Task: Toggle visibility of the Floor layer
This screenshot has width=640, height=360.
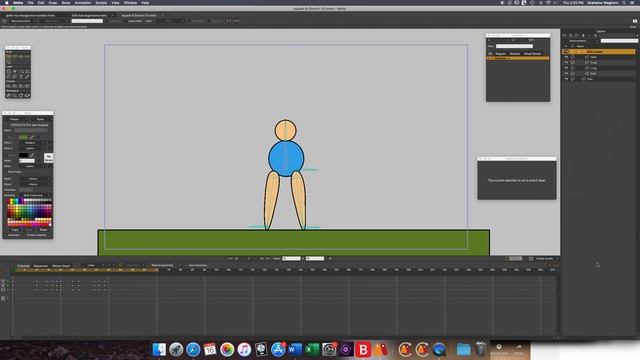Action: 566,79
